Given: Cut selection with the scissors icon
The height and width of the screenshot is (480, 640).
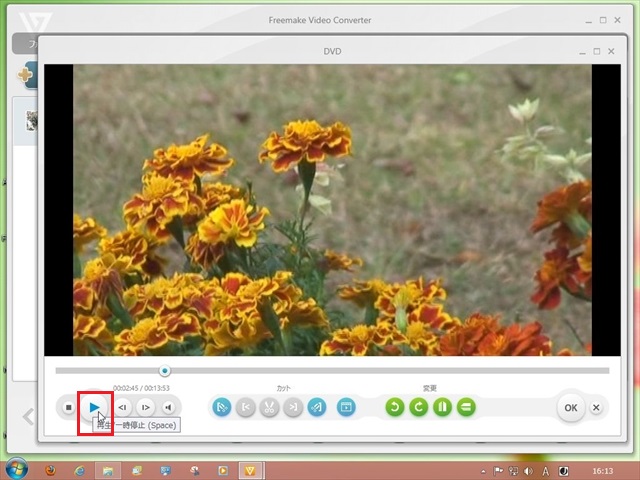Looking at the screenshot, I should [269, 407].
